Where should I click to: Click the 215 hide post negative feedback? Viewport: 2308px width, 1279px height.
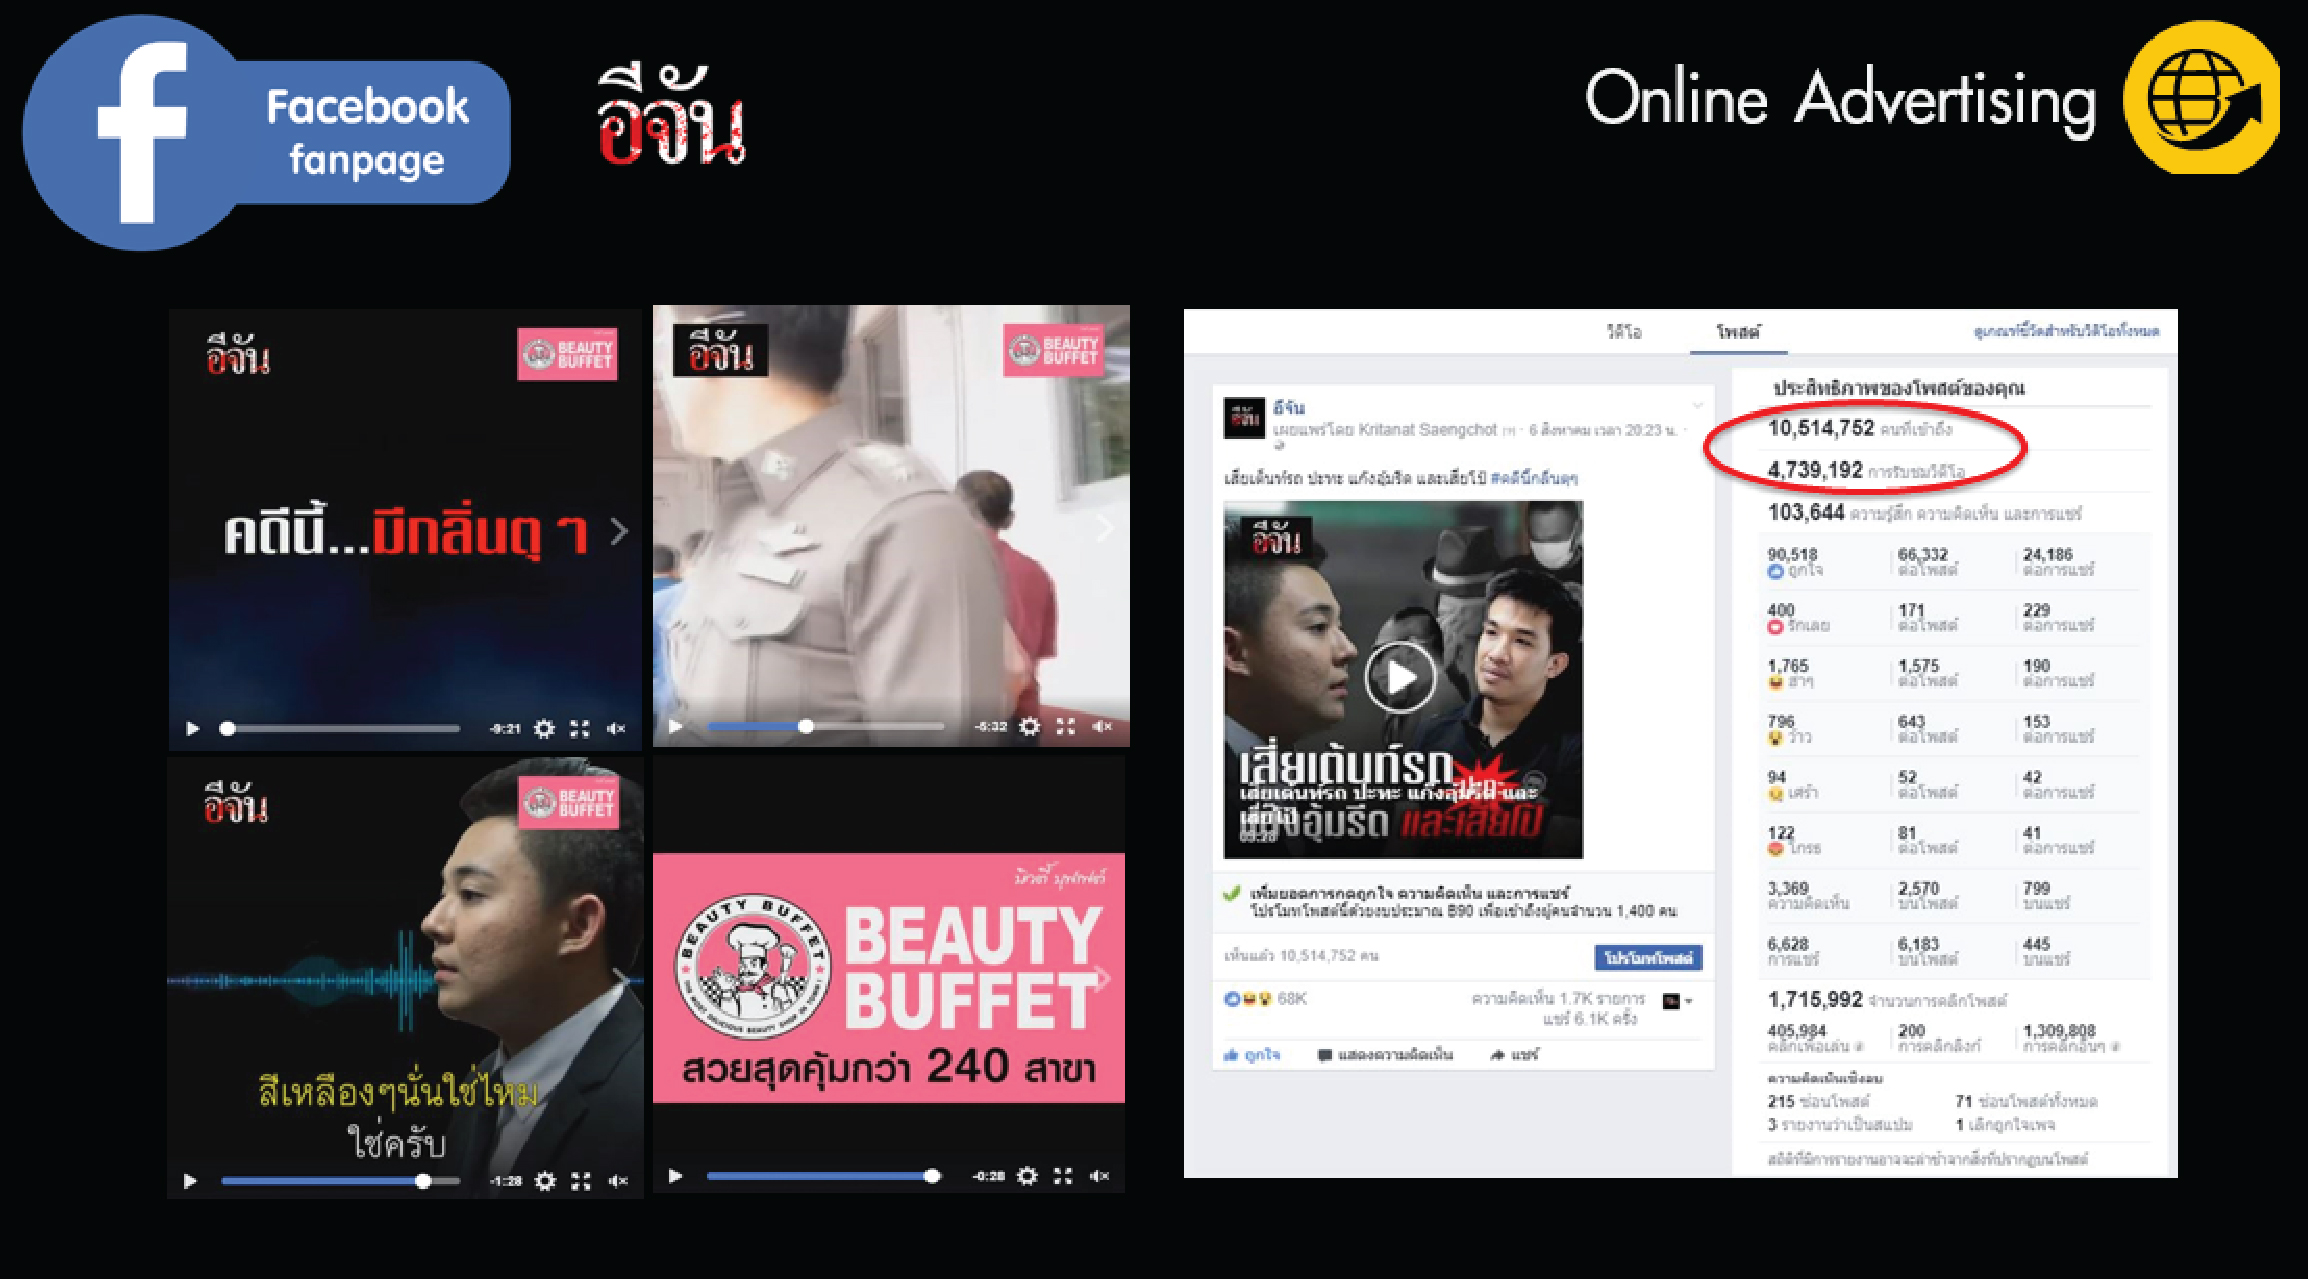[x=1818, y=1101]
